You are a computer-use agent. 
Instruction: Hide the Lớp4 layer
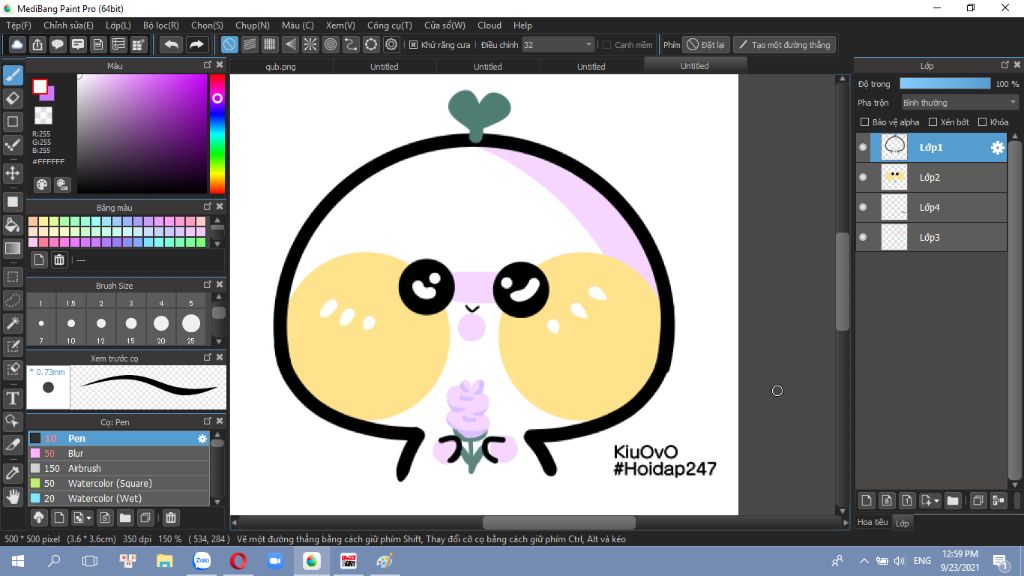863,208
